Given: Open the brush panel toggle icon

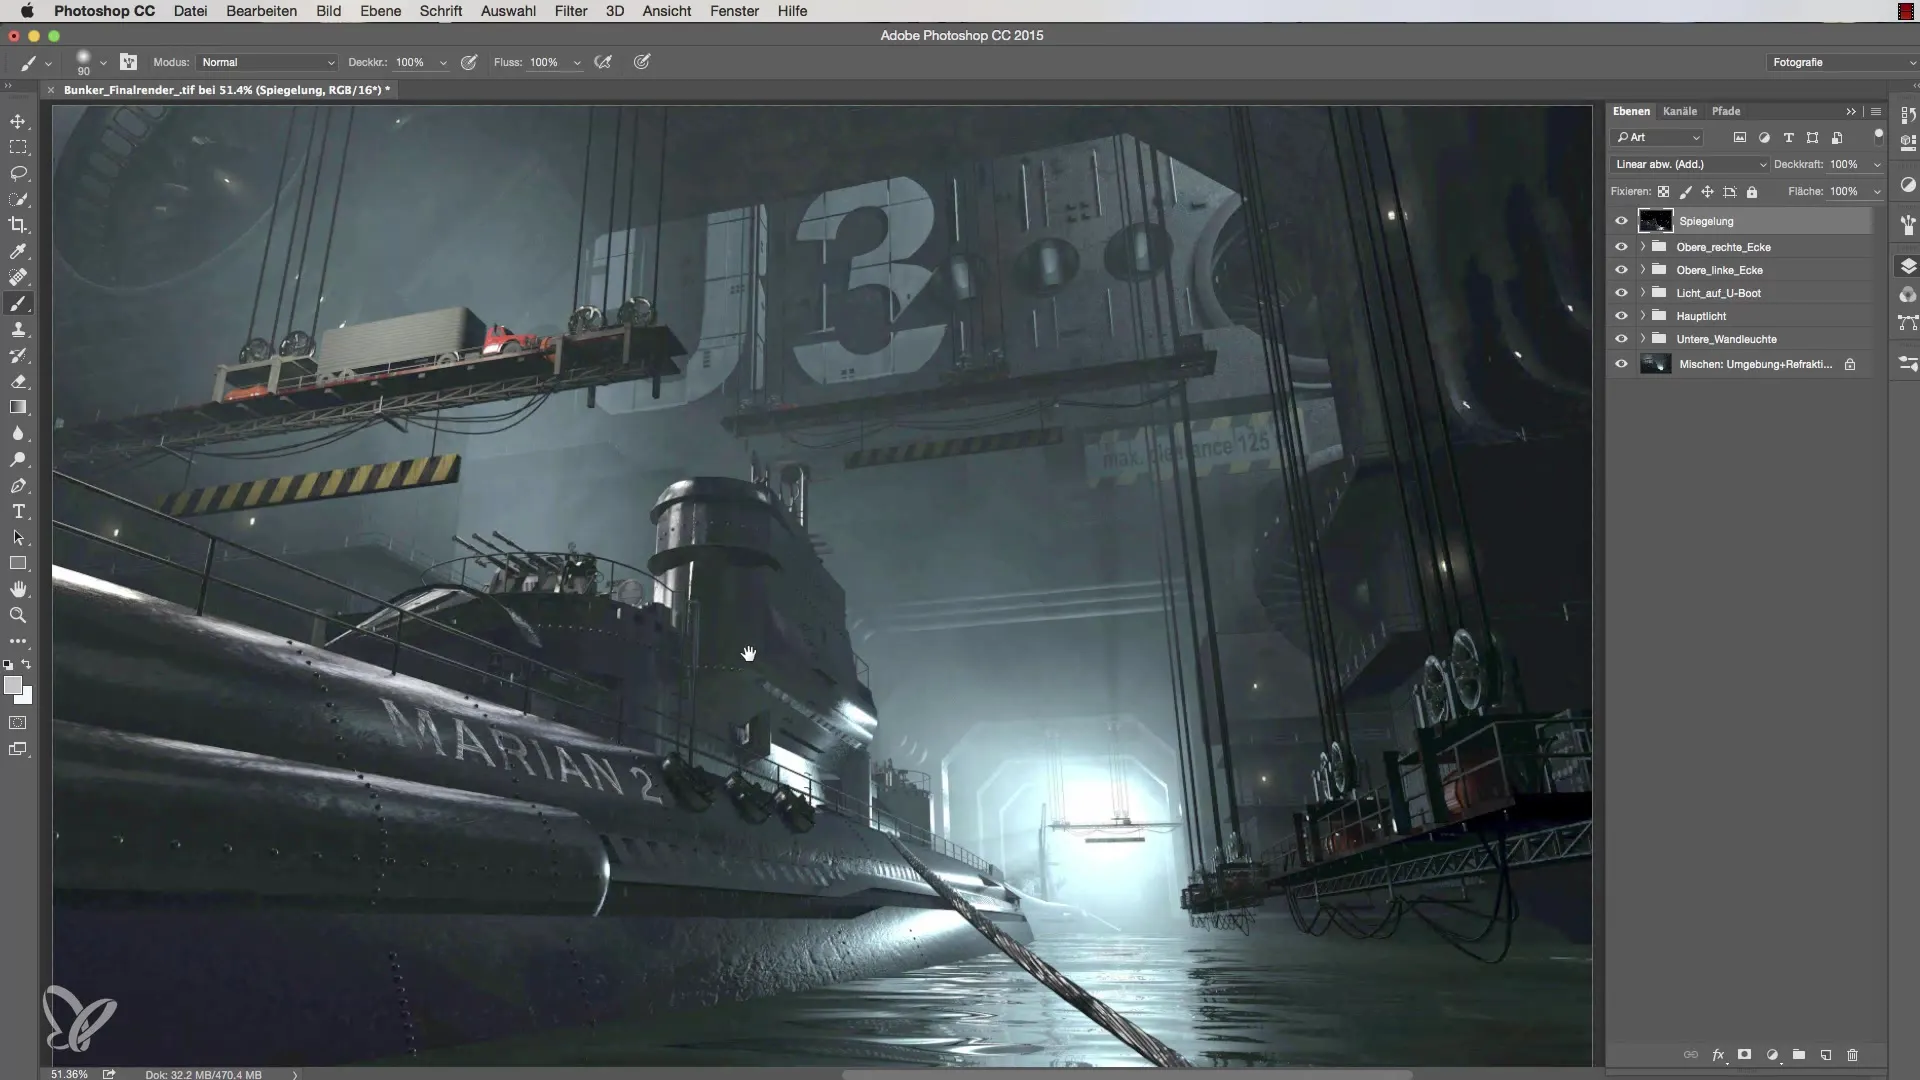Looking at the screenshot, I should [x=128, y=62].
